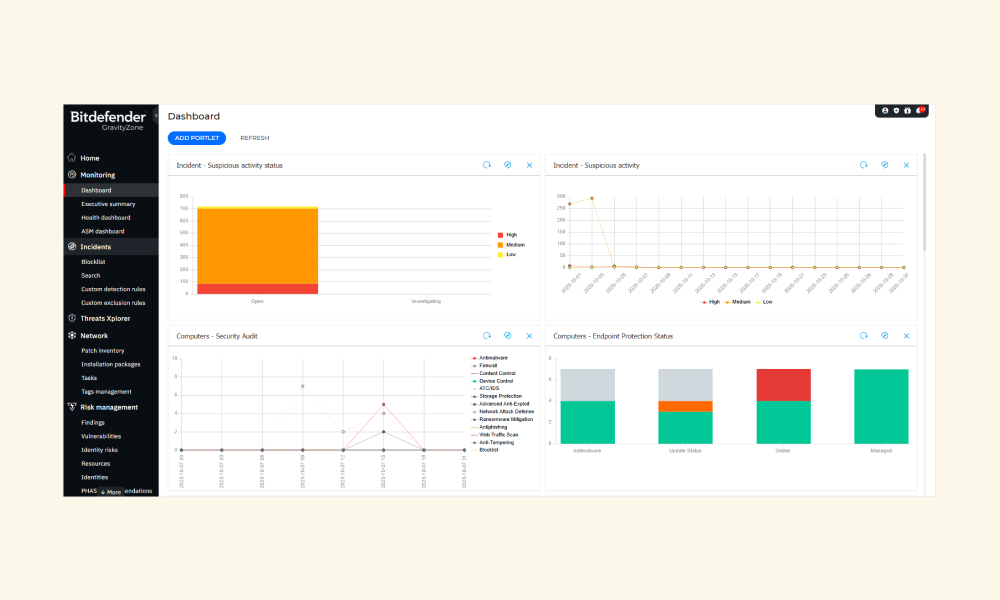
Task: Toggle the Antimalware series in Security Audit legend
Action: pyautogui.click(x=489, y=358)
